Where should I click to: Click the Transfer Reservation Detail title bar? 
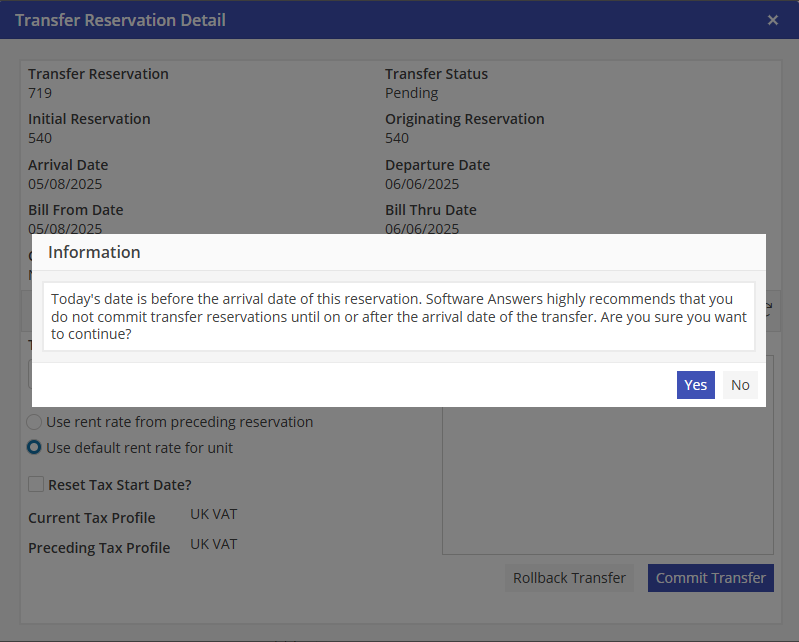tap(300, 20)
